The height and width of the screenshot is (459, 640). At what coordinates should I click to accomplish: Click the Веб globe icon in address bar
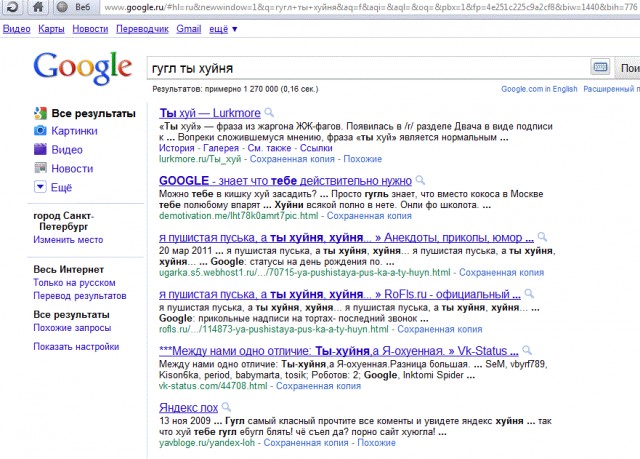click(62, 7)
